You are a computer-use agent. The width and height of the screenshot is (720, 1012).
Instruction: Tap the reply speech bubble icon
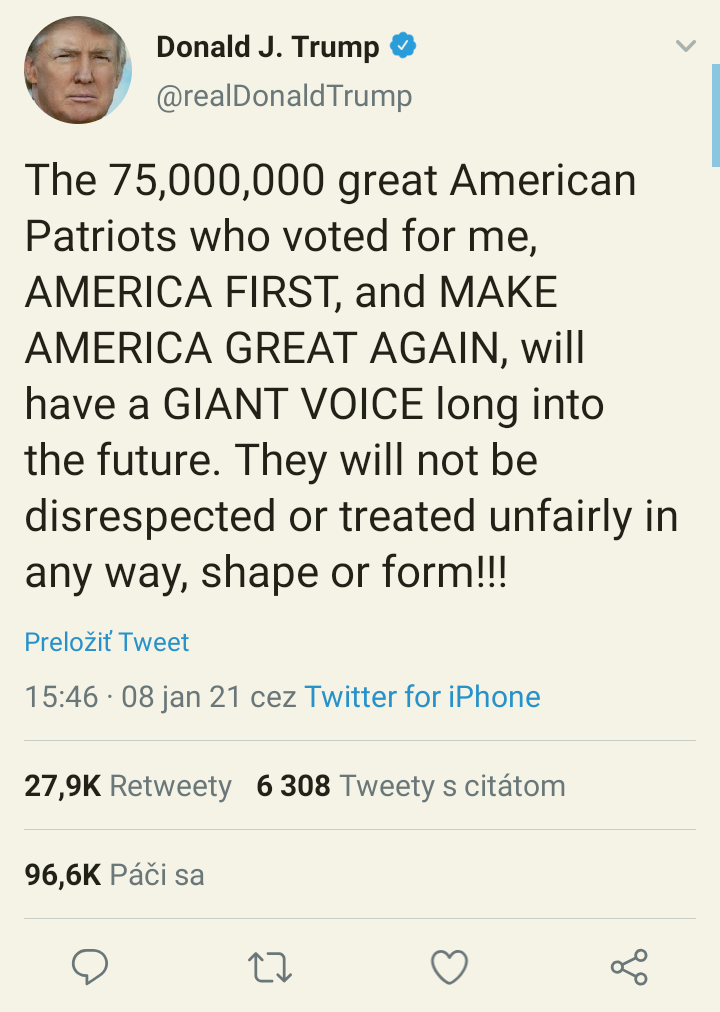(90, 966)
